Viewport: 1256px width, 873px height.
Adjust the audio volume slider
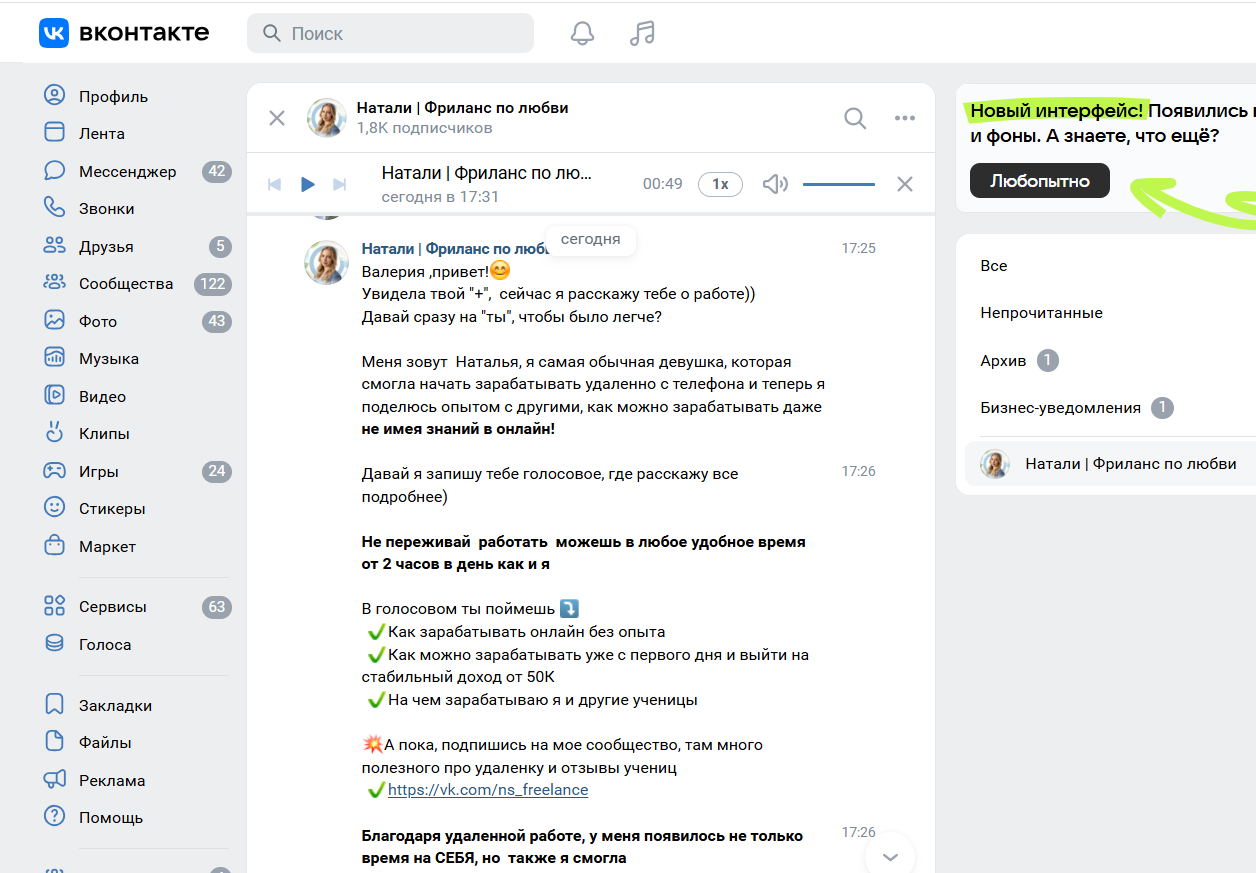coord(838,184)
